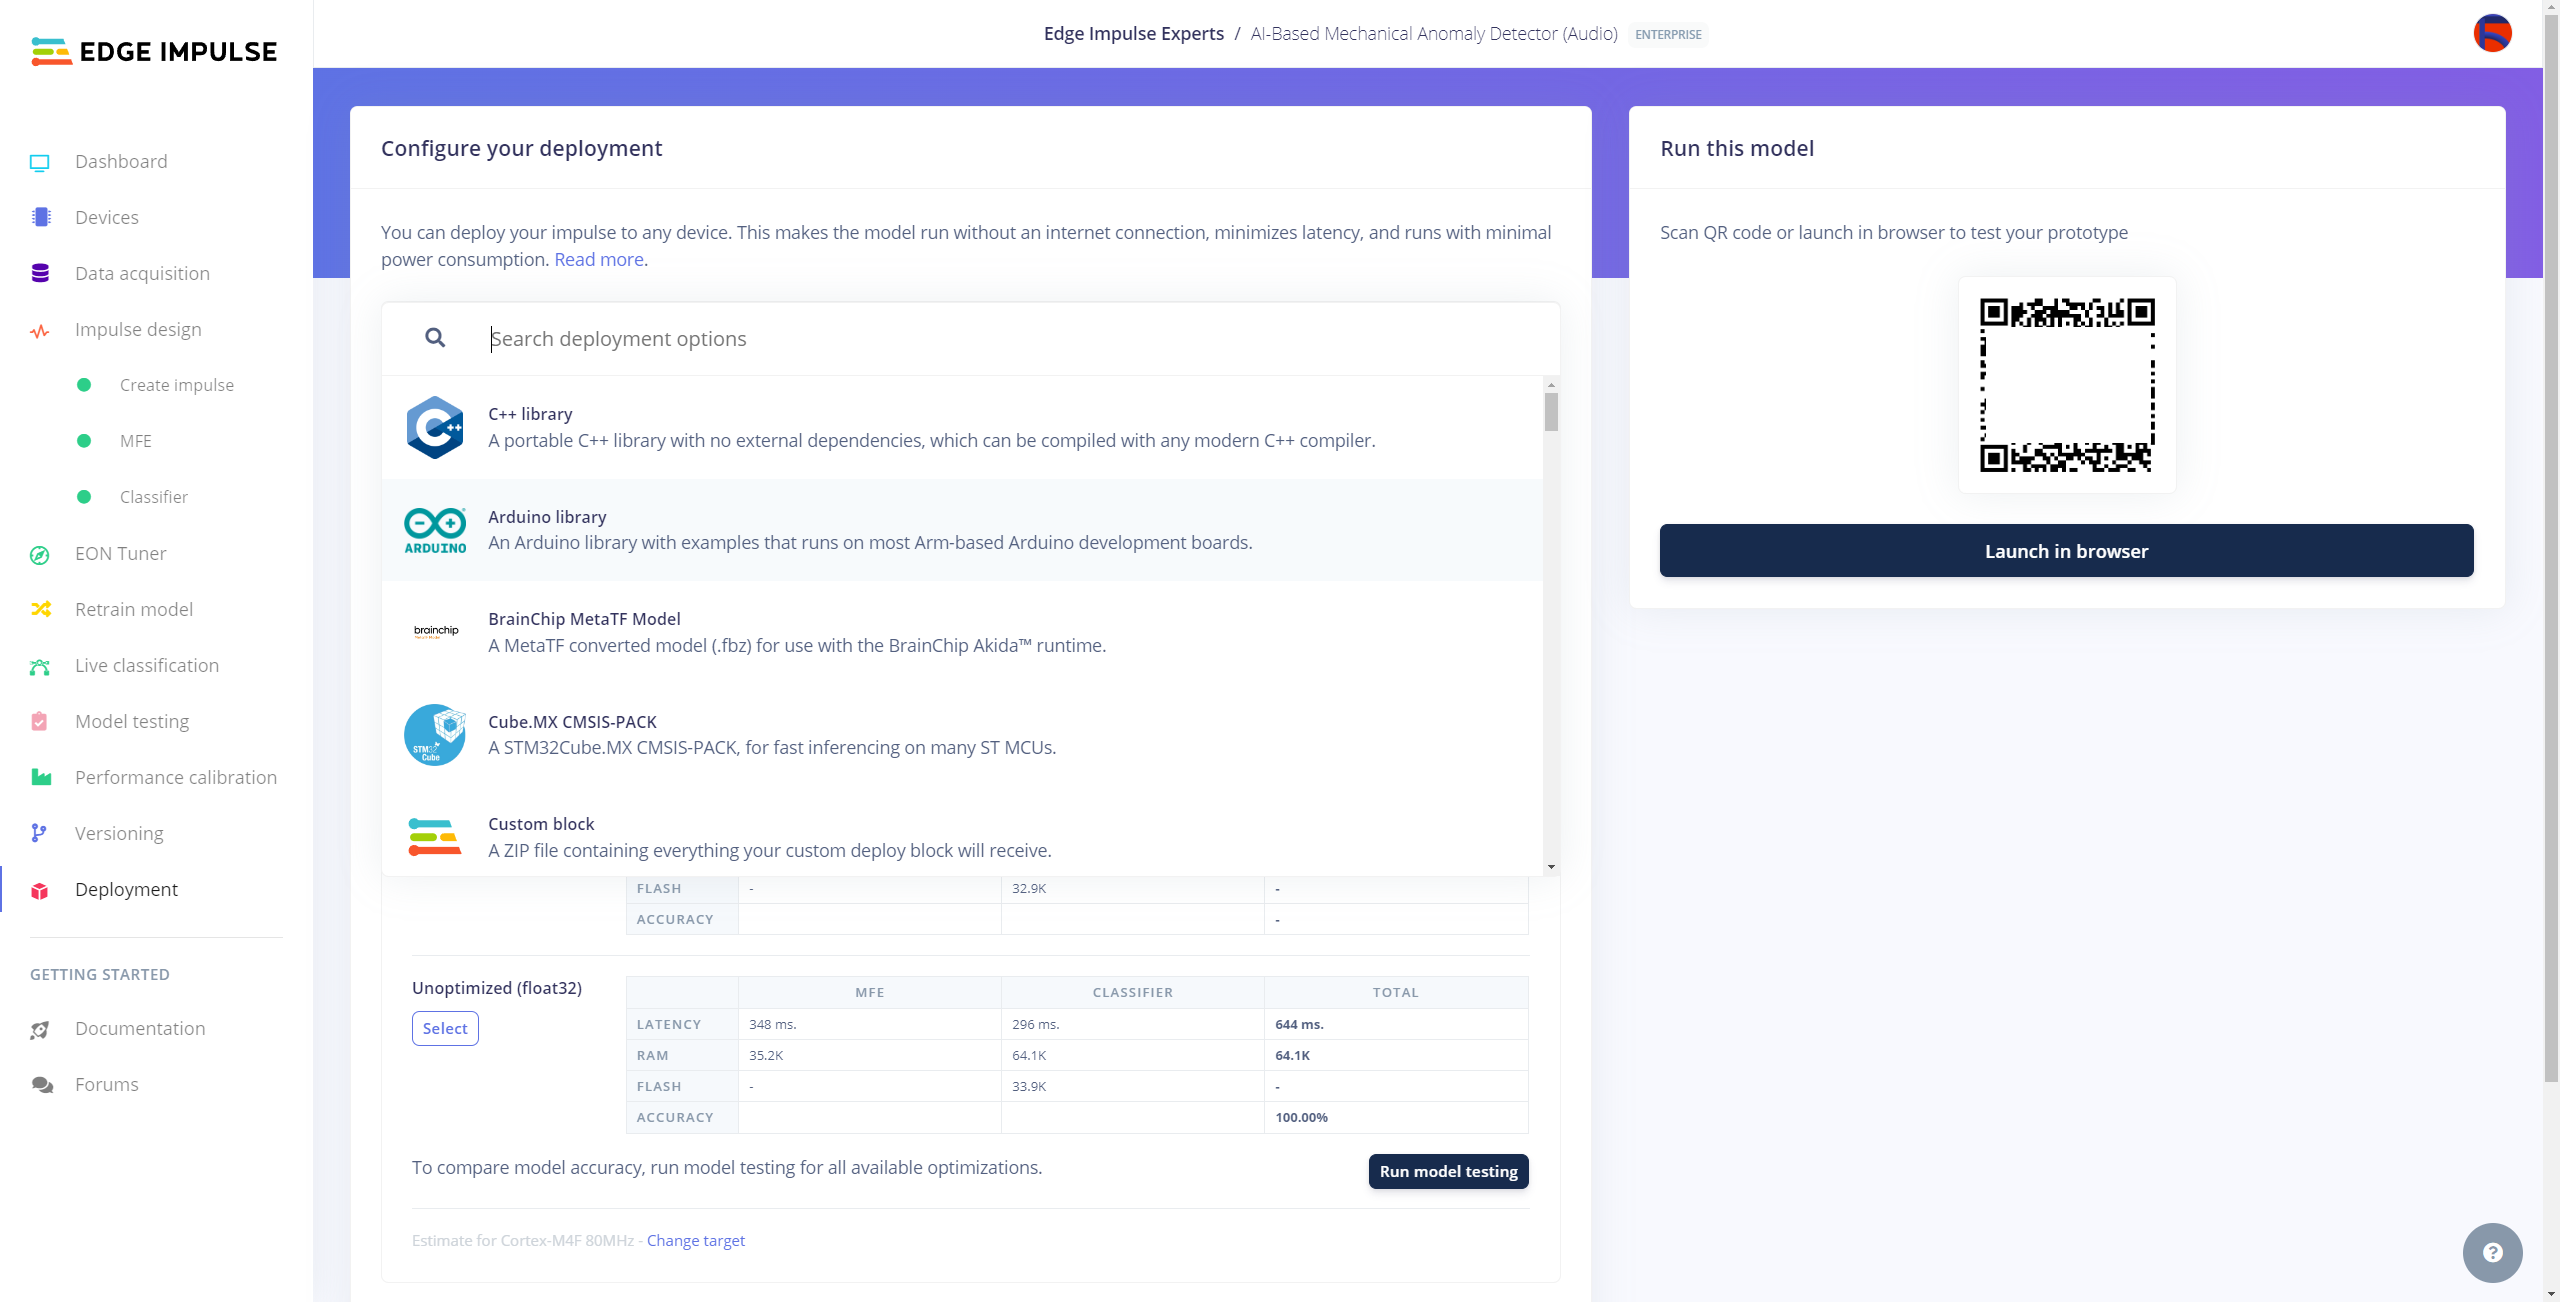
Task: Open Live classification
Action: pos(147,666)
